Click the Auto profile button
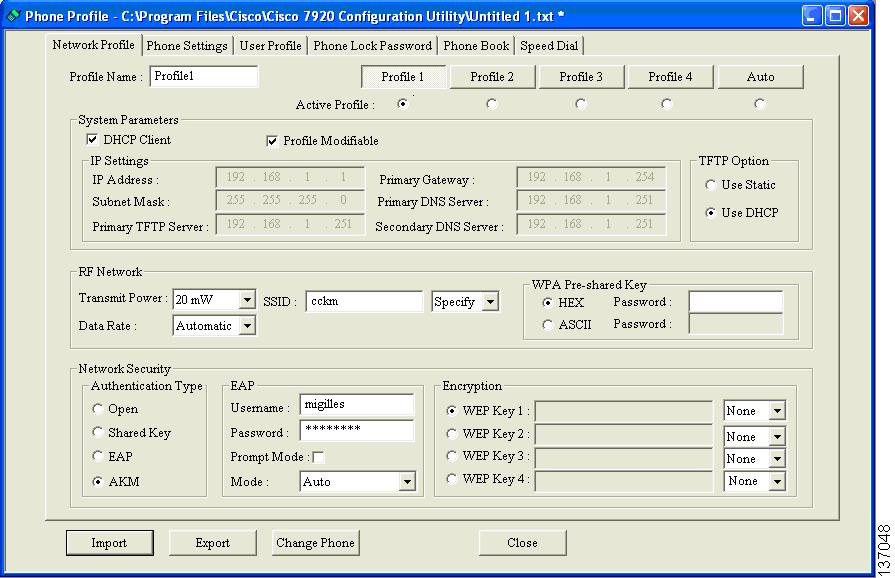 click(760, 77)
